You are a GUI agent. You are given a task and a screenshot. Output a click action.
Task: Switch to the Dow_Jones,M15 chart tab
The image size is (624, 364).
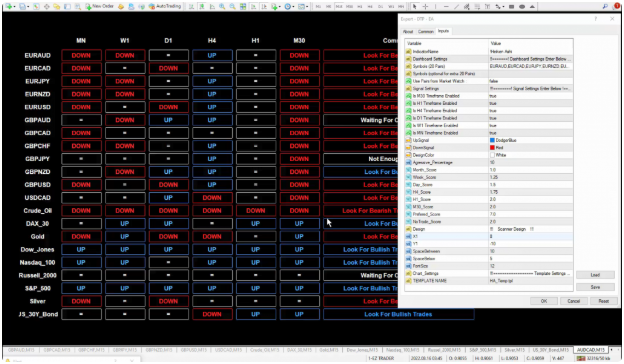(361, 350)
